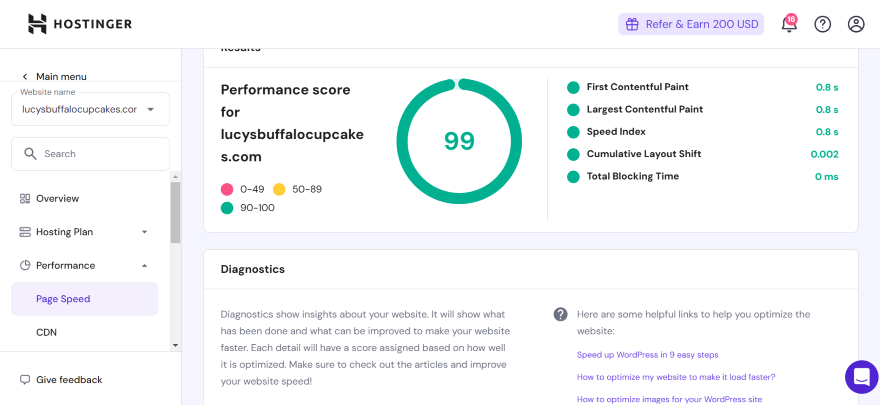
Task: Click the First Contentful Paint label
Action: click(x=638, y=87)
